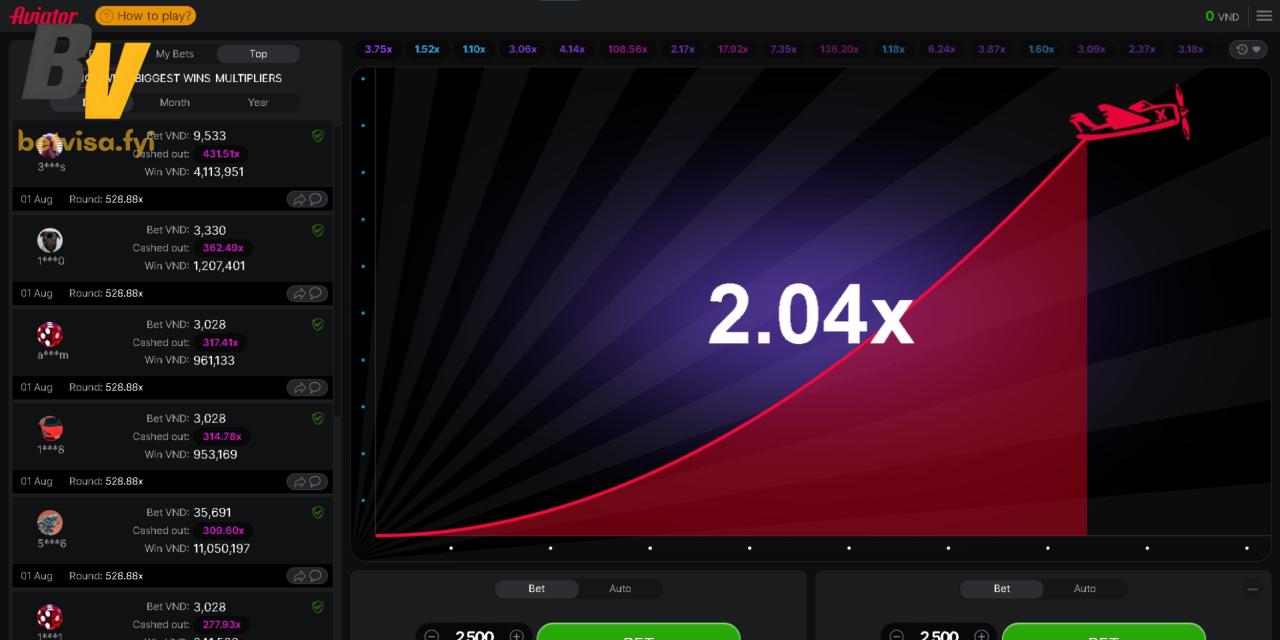
Task: Select the Top tab
Action: click(258, 54)
